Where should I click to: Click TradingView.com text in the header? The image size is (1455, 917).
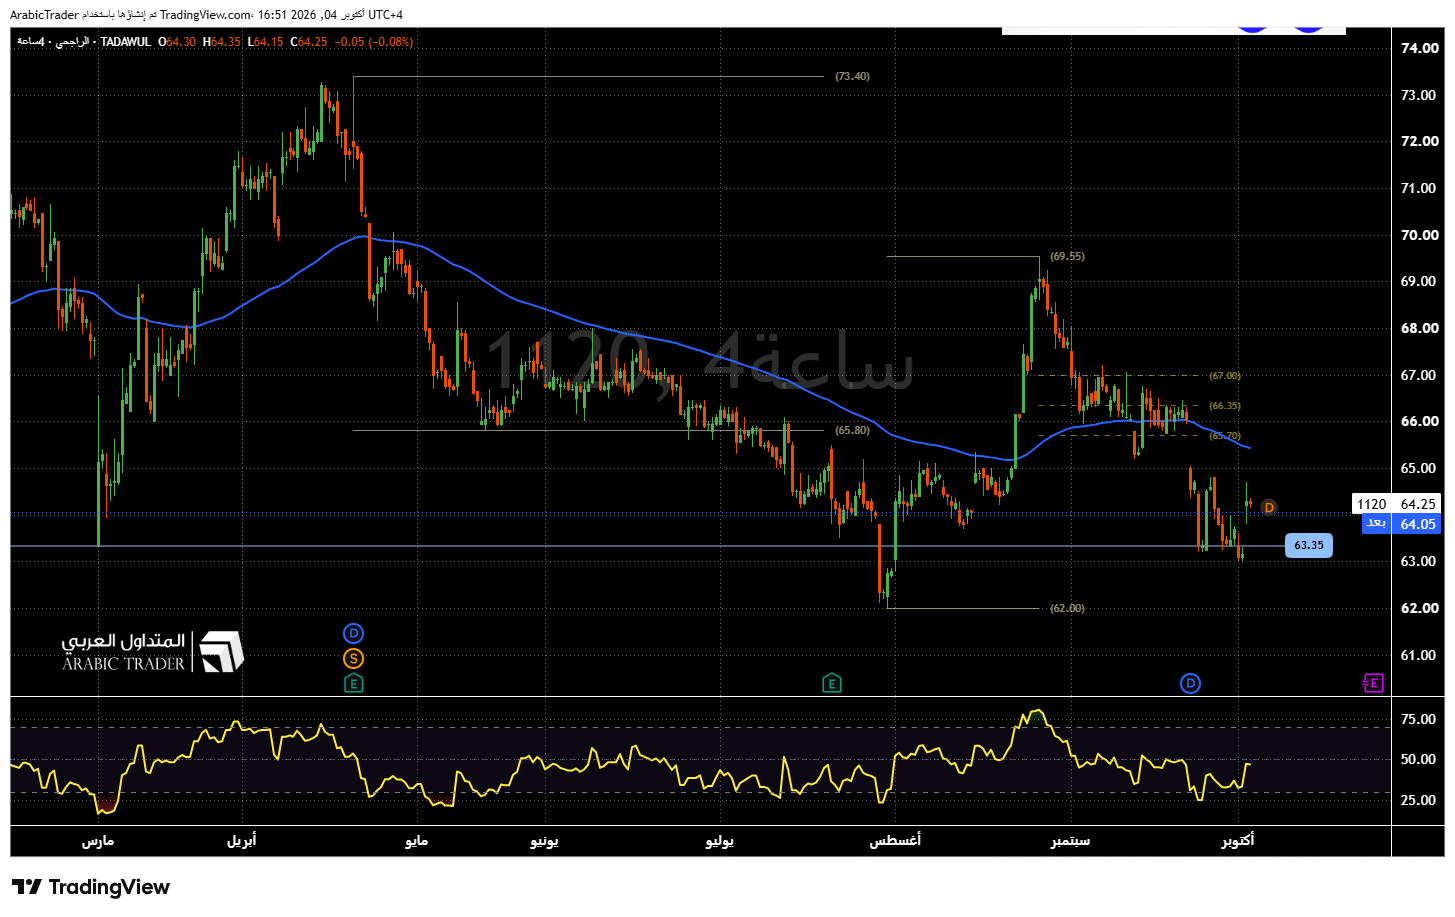[x=206, y=15]
